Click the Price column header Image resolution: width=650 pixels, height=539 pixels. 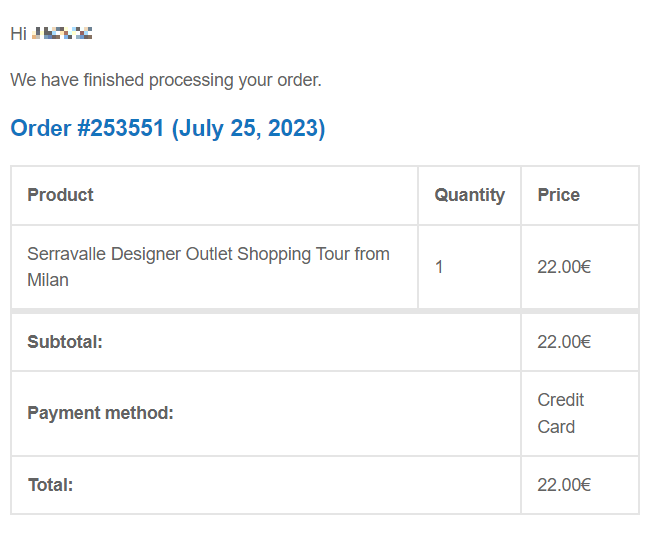[x=558, y=195]
